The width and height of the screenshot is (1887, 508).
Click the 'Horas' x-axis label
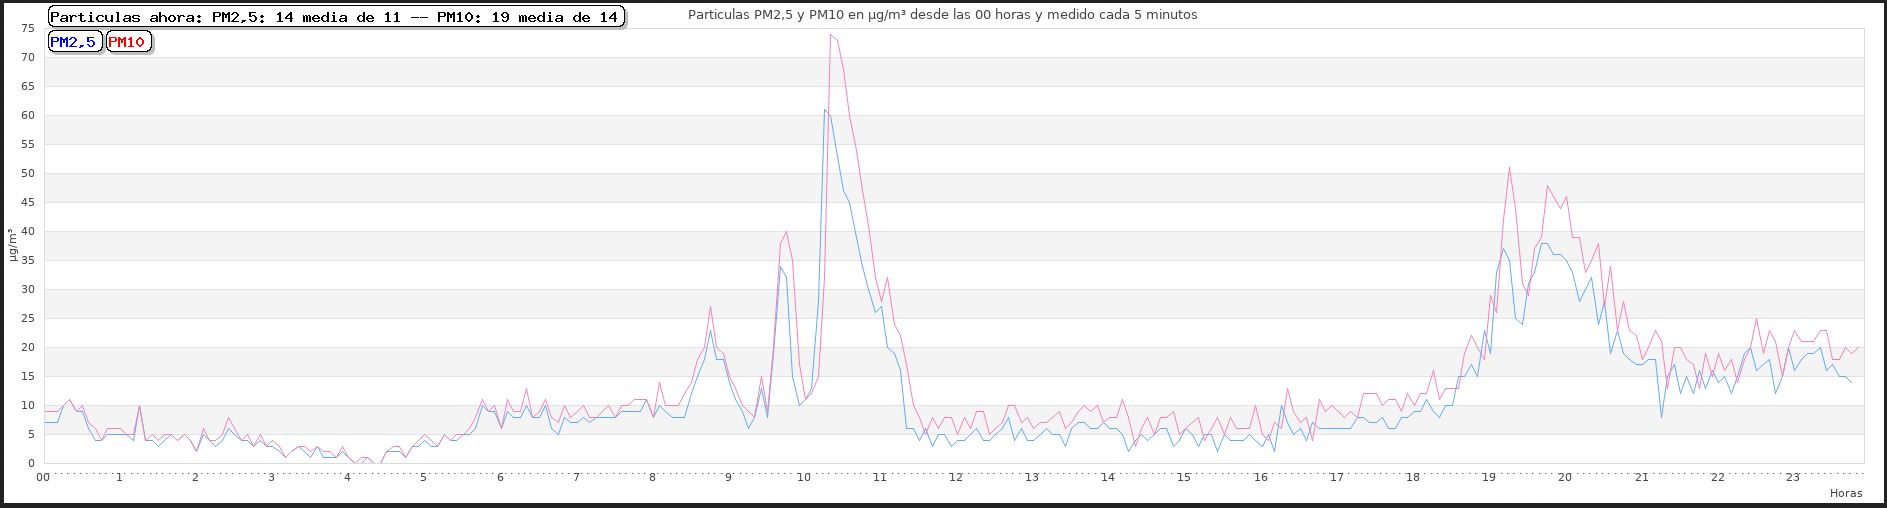[1845, 493]
